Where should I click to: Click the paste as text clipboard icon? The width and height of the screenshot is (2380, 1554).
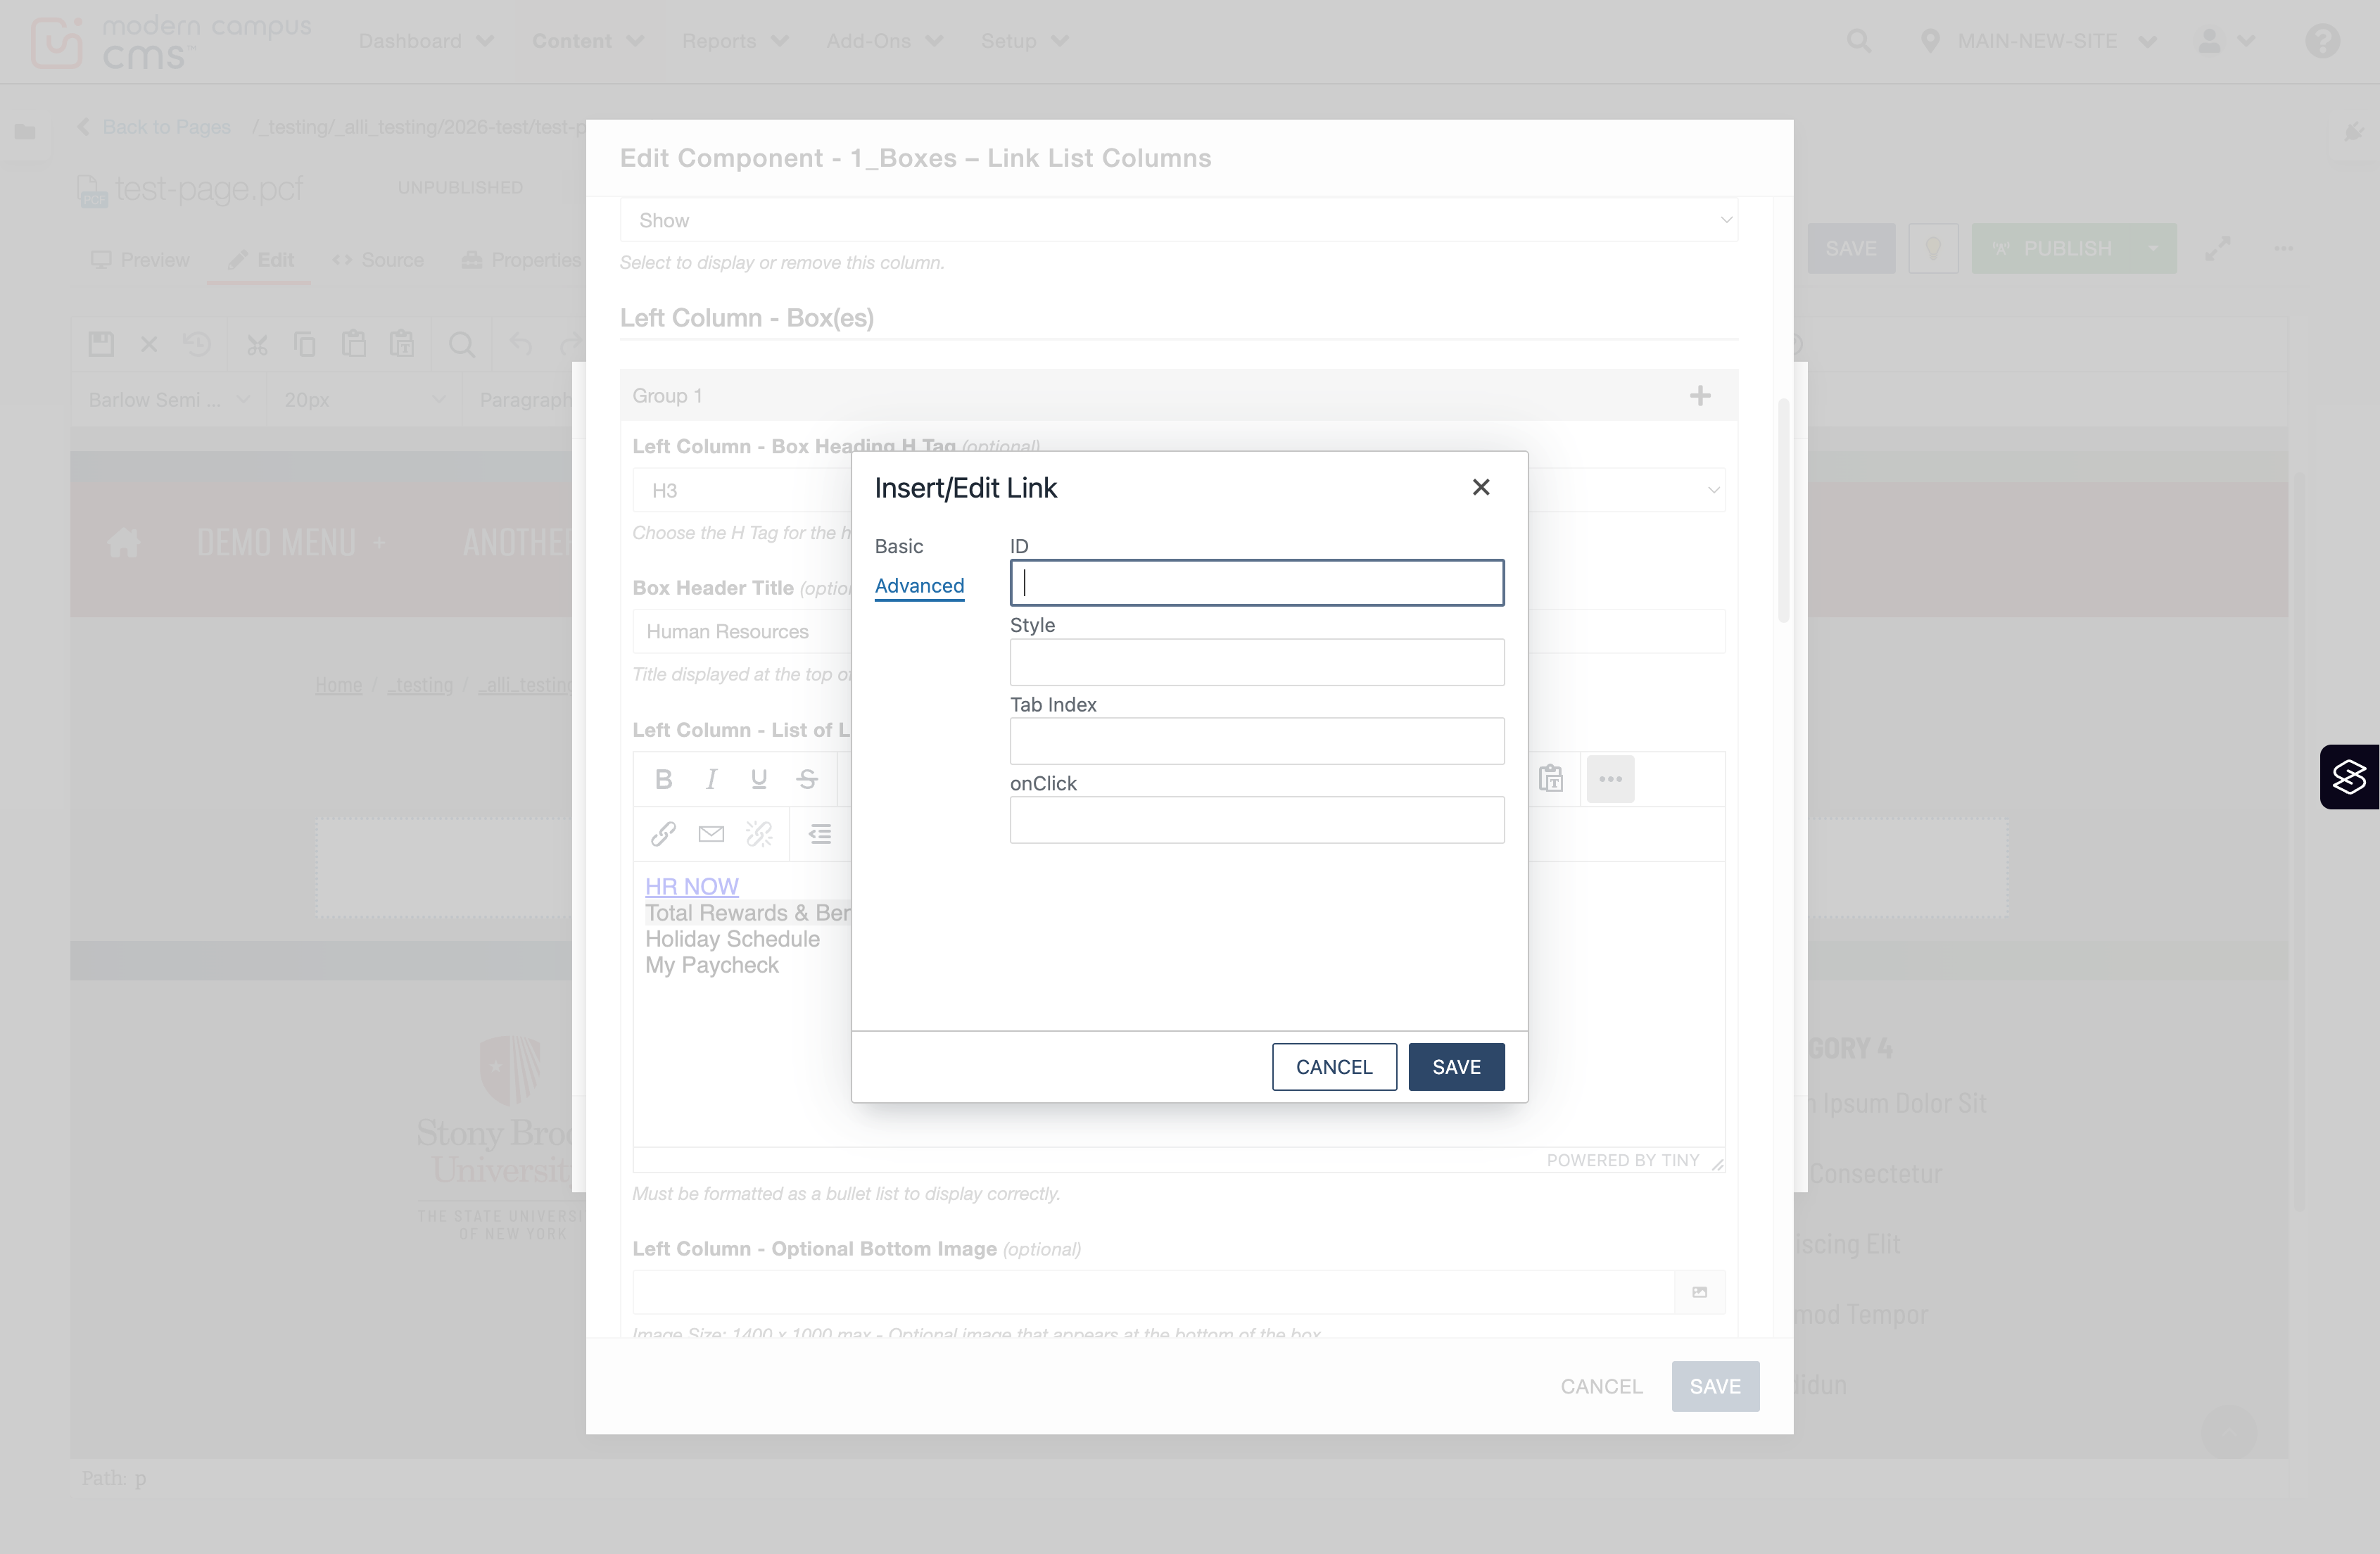click(1551, 779)
